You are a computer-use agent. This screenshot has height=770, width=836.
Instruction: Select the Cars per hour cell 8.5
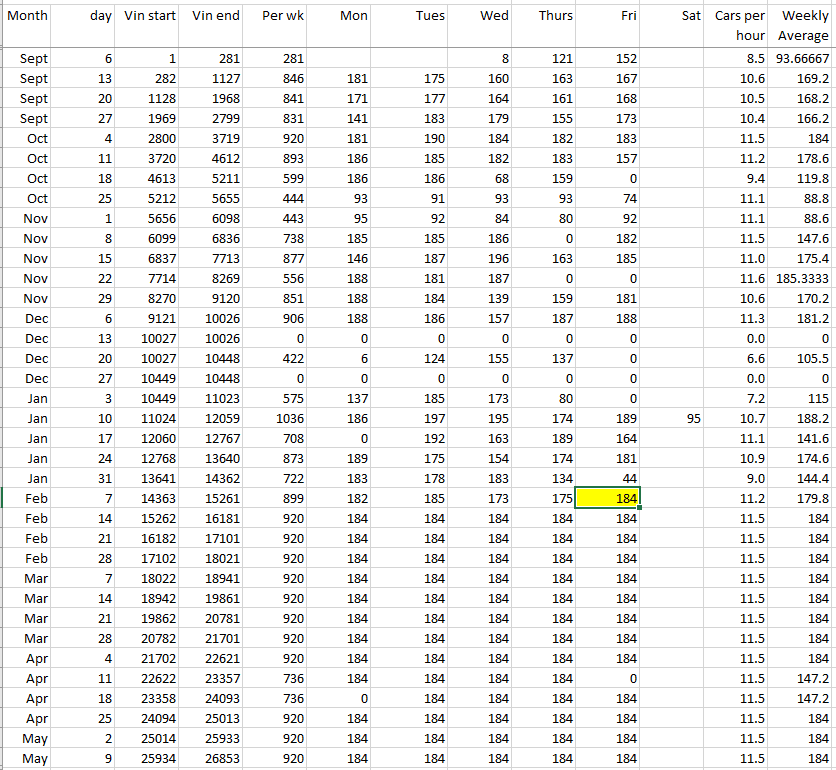pyautogui.click(x=739, y=59)
